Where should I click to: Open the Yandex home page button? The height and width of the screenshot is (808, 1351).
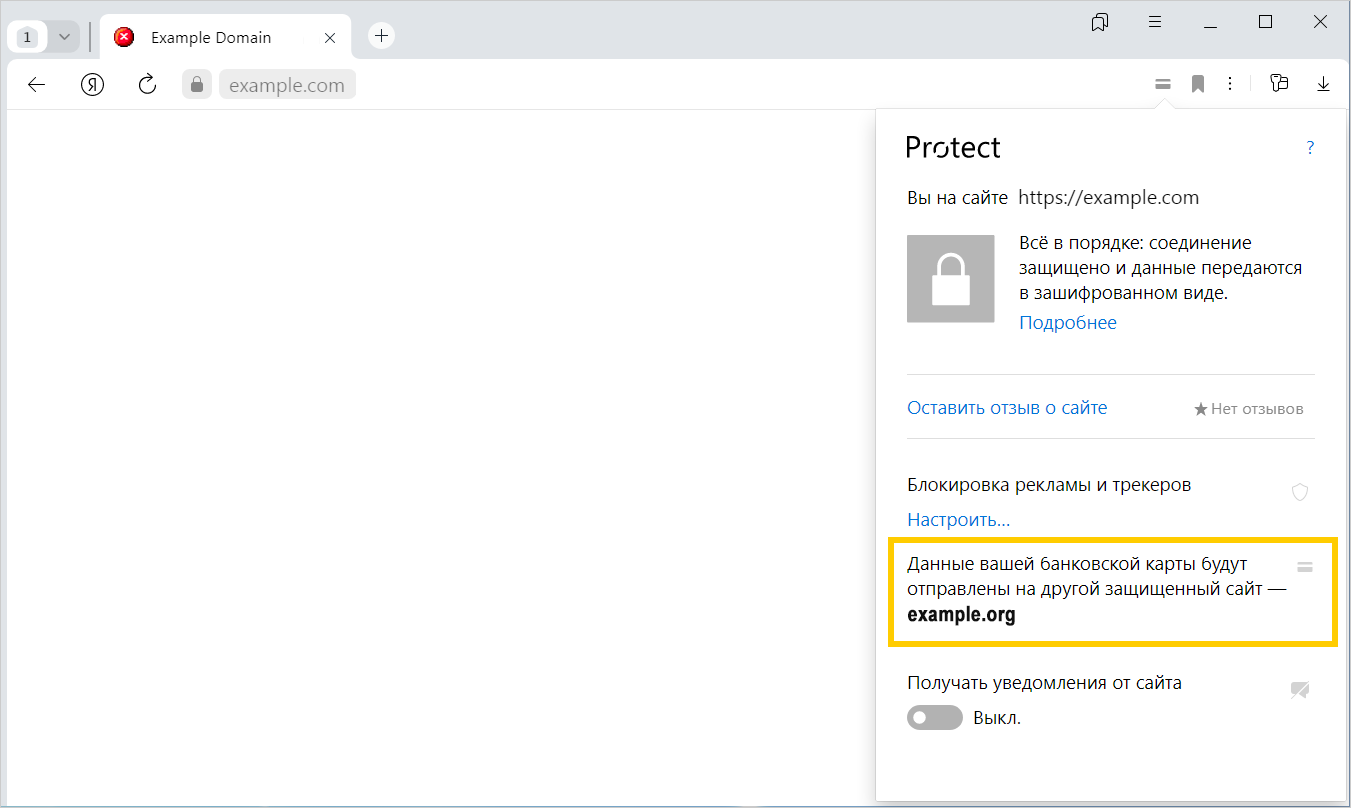point(93,85)
